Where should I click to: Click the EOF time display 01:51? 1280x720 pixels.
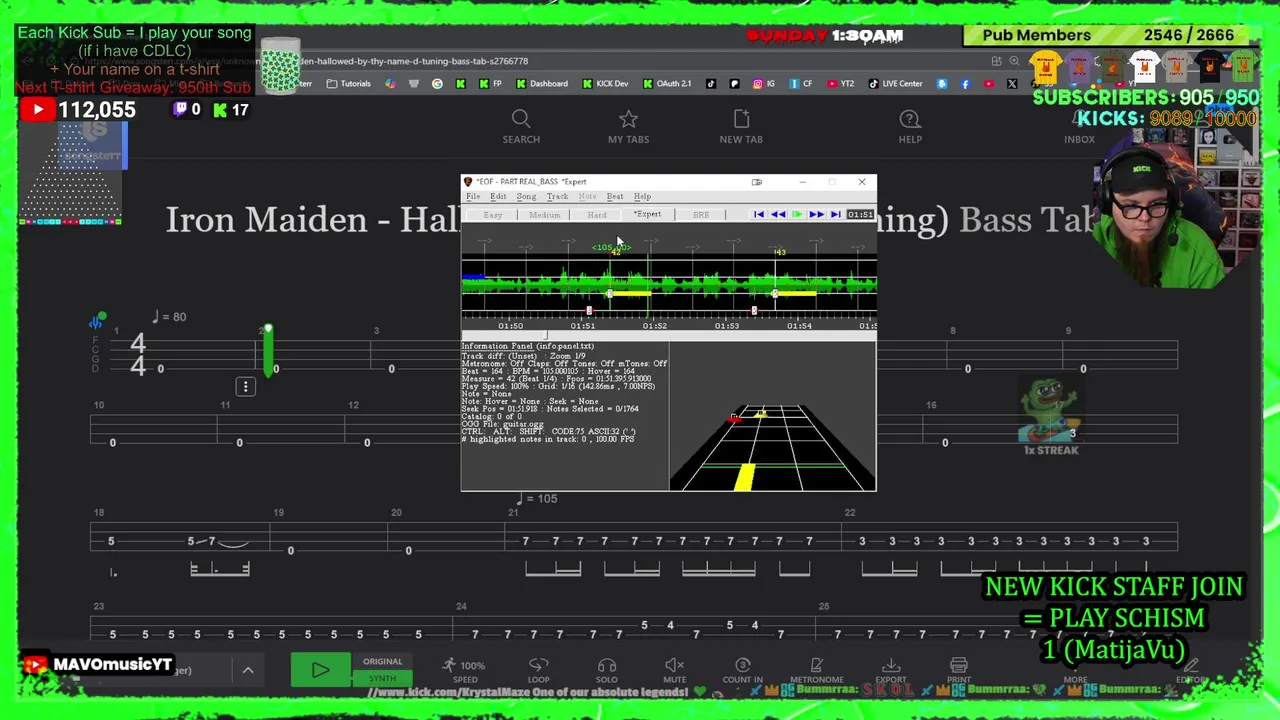[x=860, y=215]
